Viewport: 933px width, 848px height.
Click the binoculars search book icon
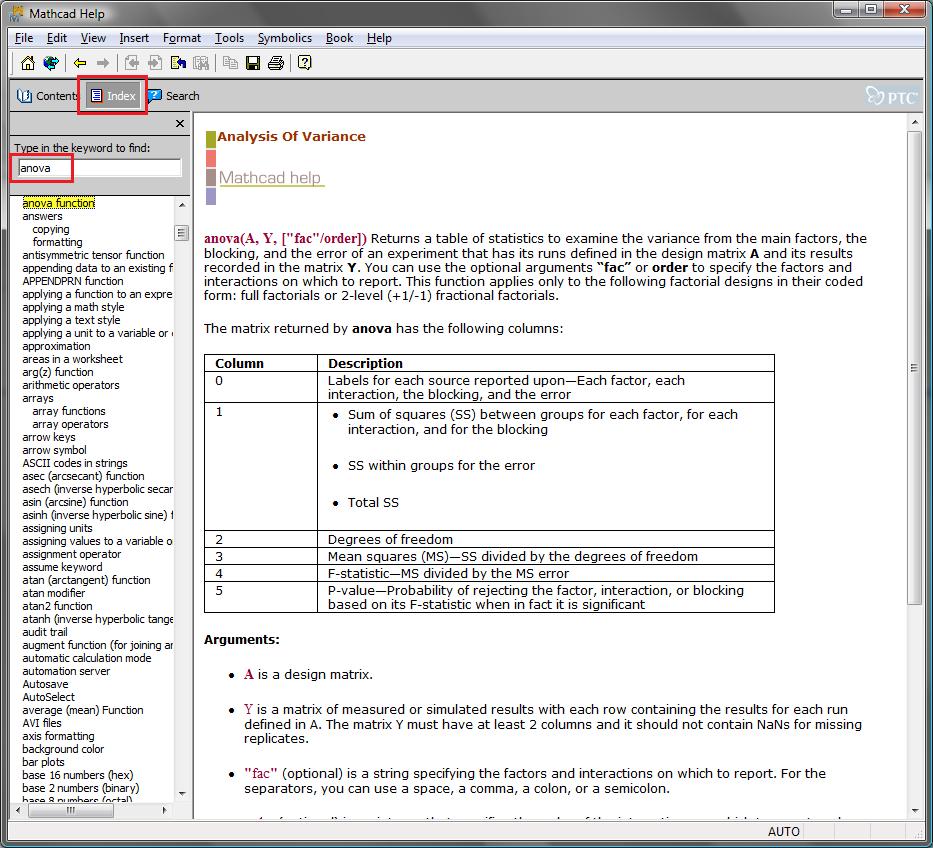201,63
